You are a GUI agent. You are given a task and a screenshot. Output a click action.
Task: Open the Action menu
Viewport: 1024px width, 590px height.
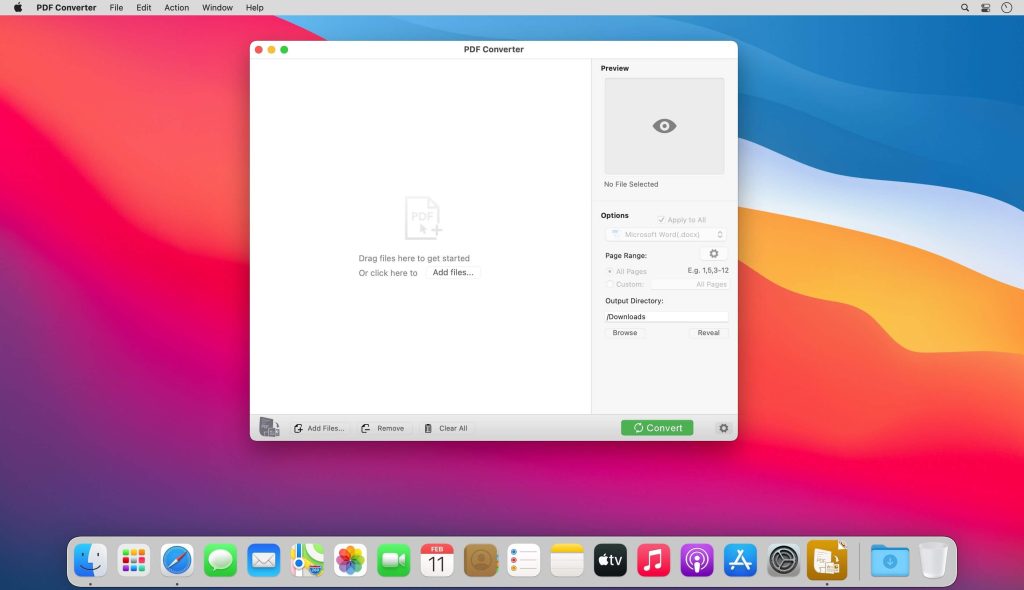point(176,7)
